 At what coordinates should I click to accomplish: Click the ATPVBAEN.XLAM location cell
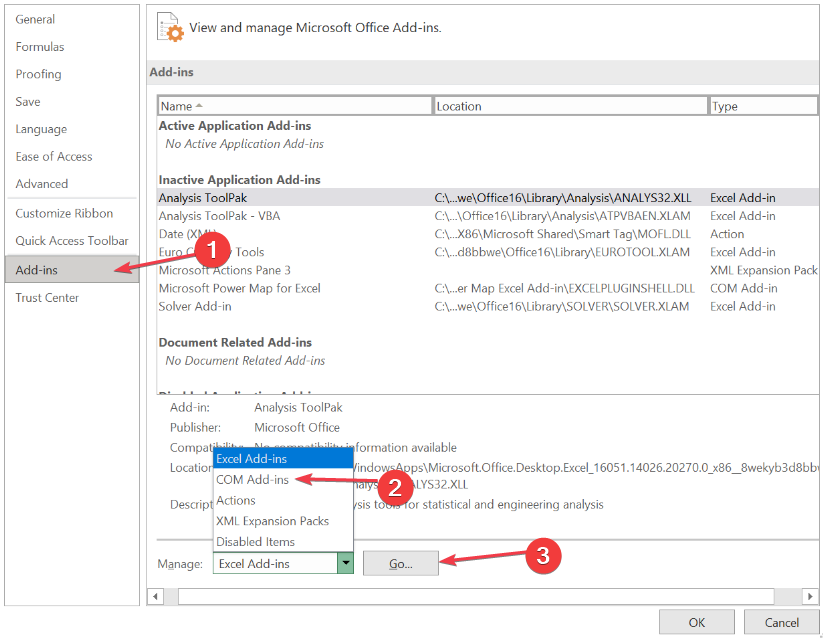pos(563,216)
